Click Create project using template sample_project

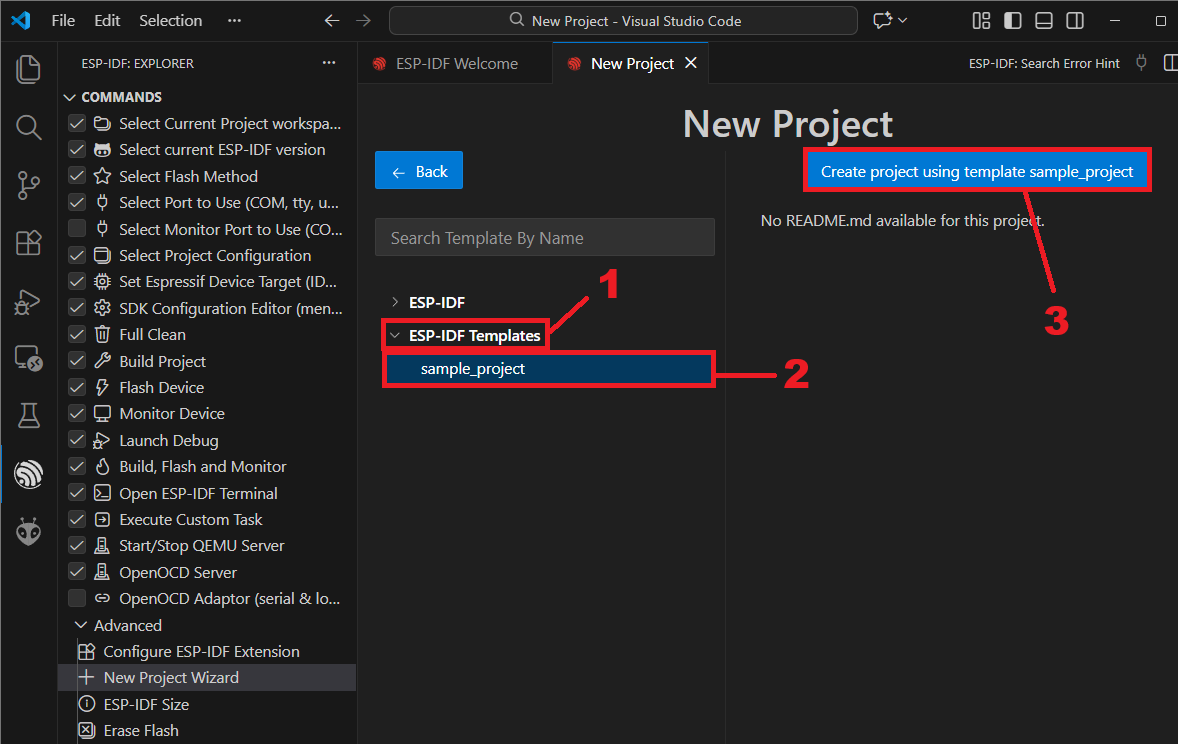[977, 172]
